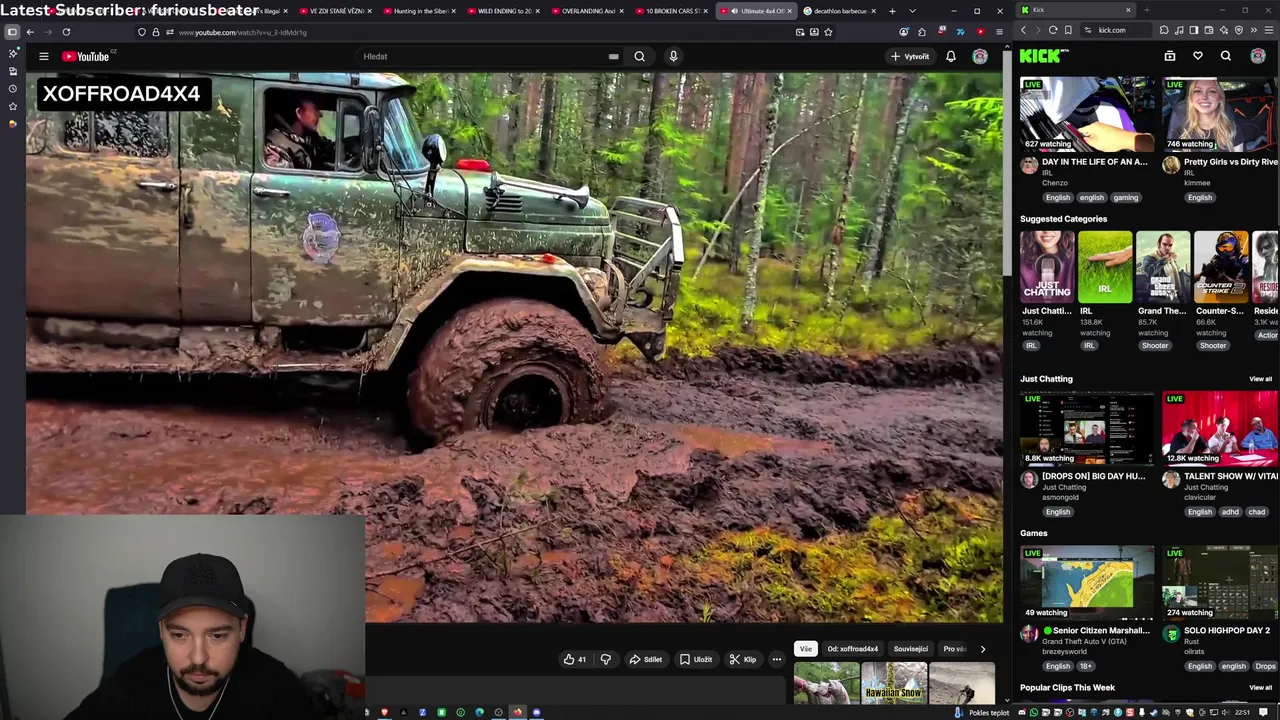Open the Just Chatting category card
Viewport: 1280px width, 720px height.
tap(1047, 267)
